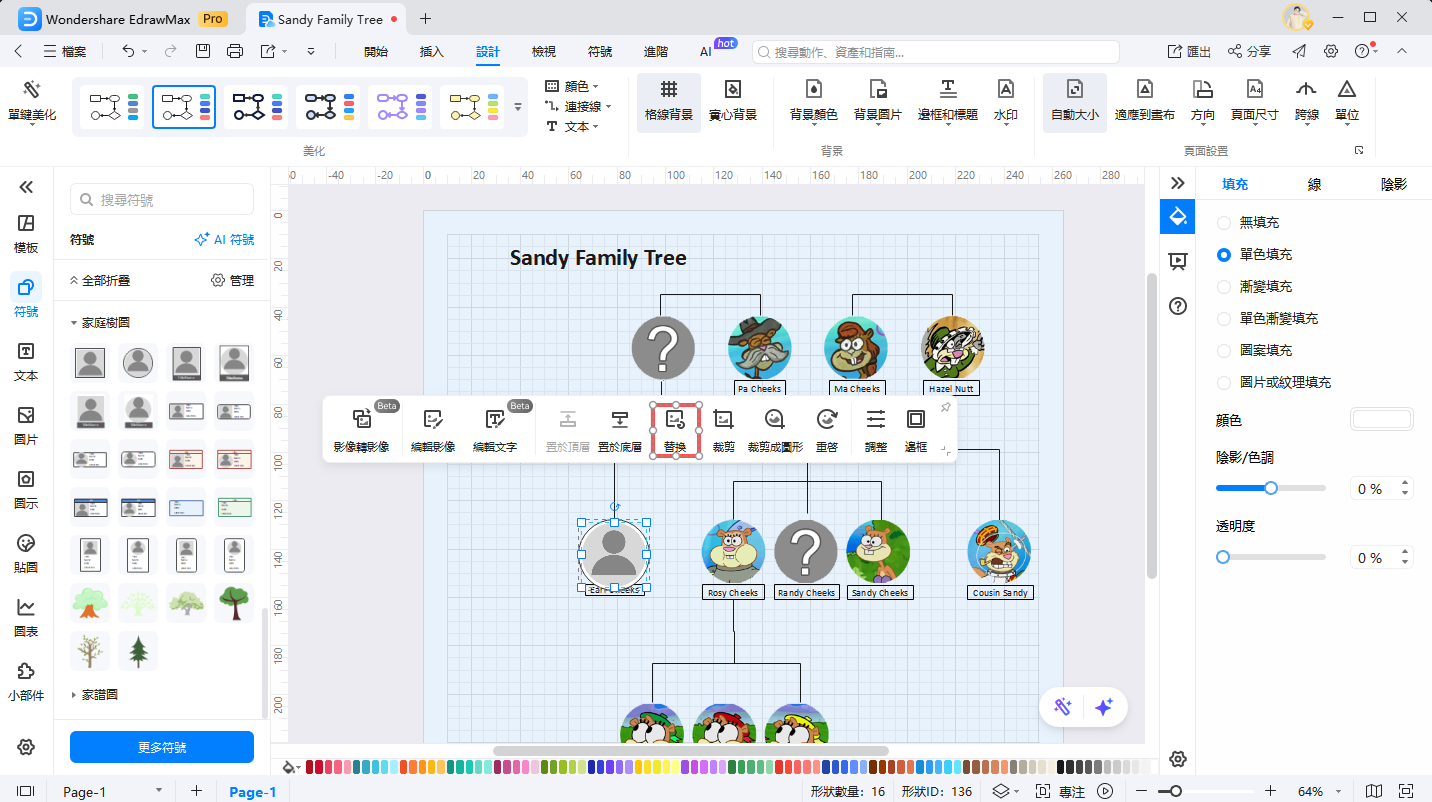Open the 水印 watermark tool
This screenshot has width=1432, height=802.
1005,90
